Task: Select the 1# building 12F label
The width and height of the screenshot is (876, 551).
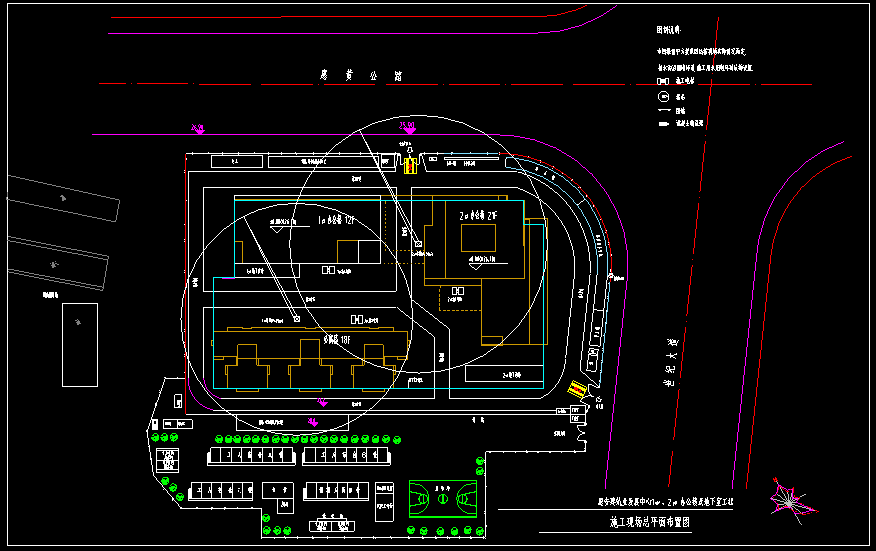Action: coord(336,220)
